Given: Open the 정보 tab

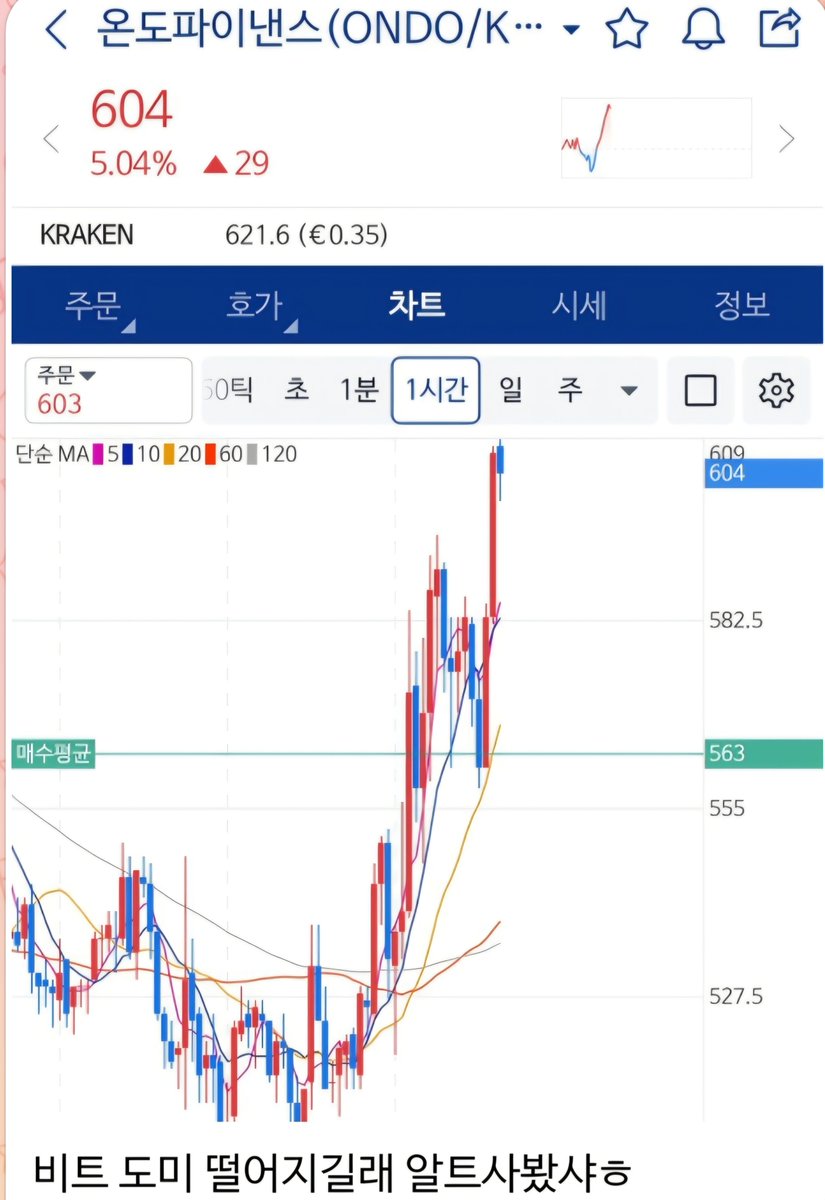Looking at the screenshot, I should click(x=741, y=305).
